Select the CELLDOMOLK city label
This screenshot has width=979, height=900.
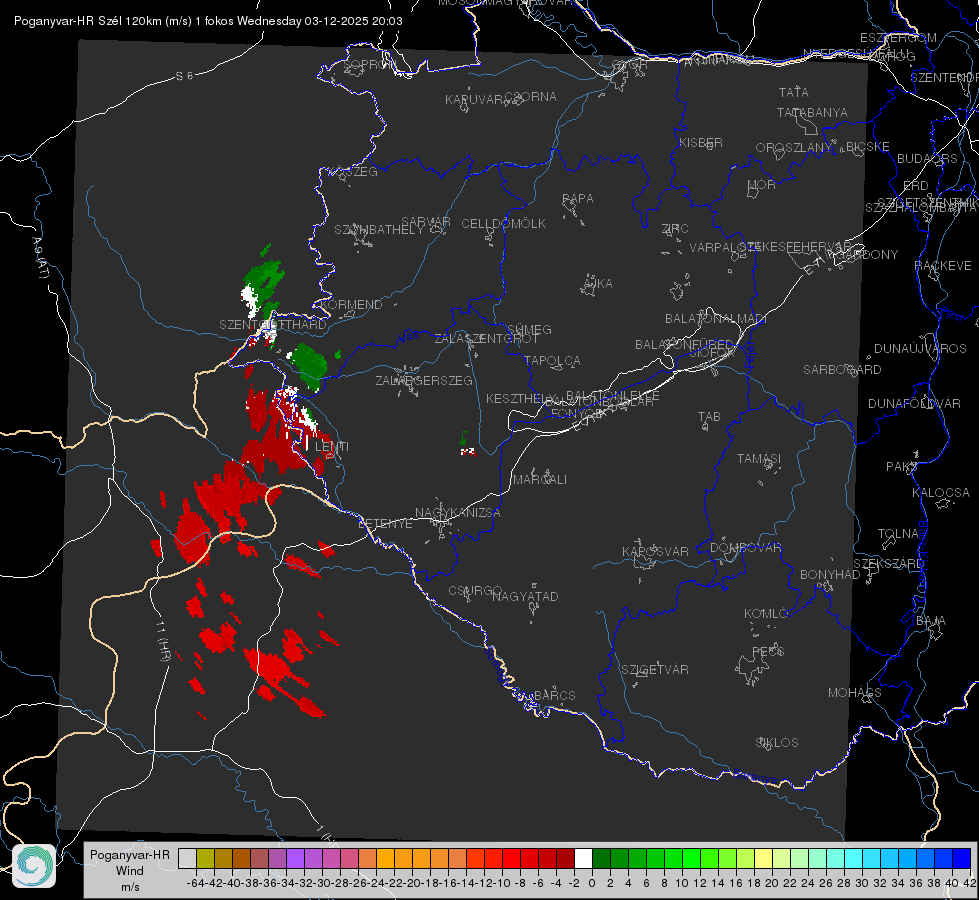pyautogui.click(x=503, y=223)
